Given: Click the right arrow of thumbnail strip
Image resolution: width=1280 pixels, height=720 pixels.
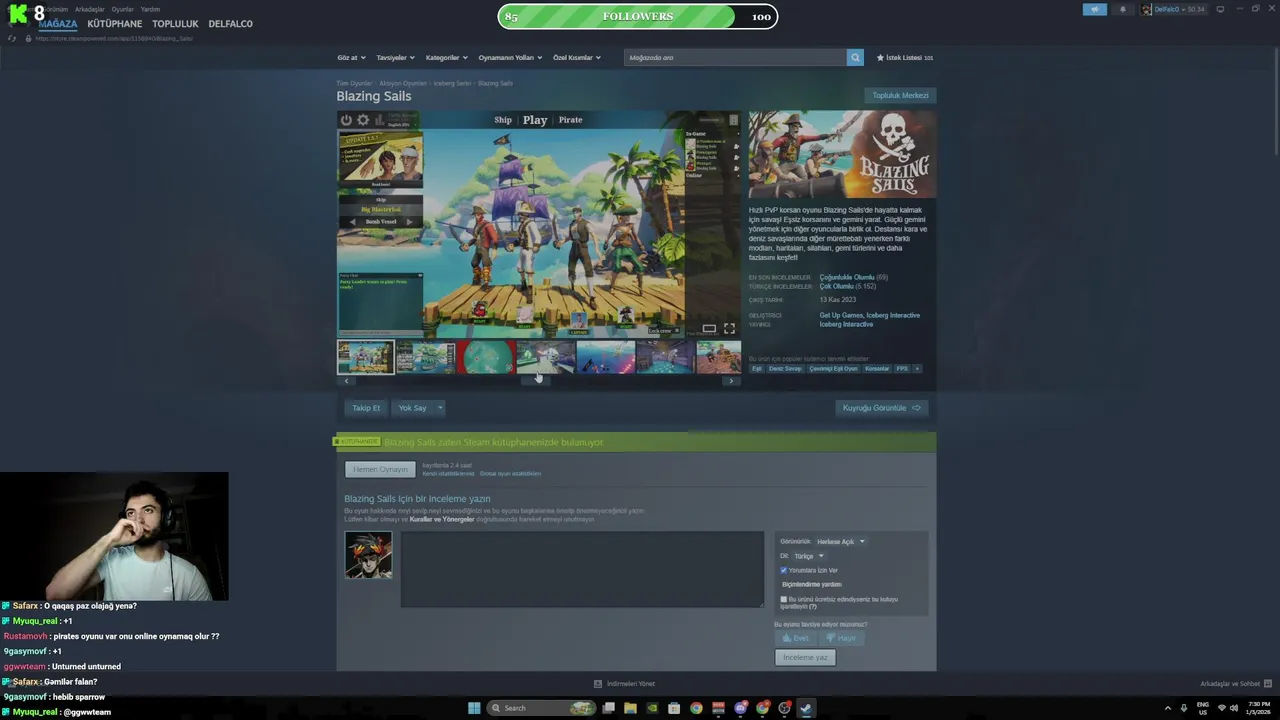Looking at the screenshot, I should coord(731,381).
